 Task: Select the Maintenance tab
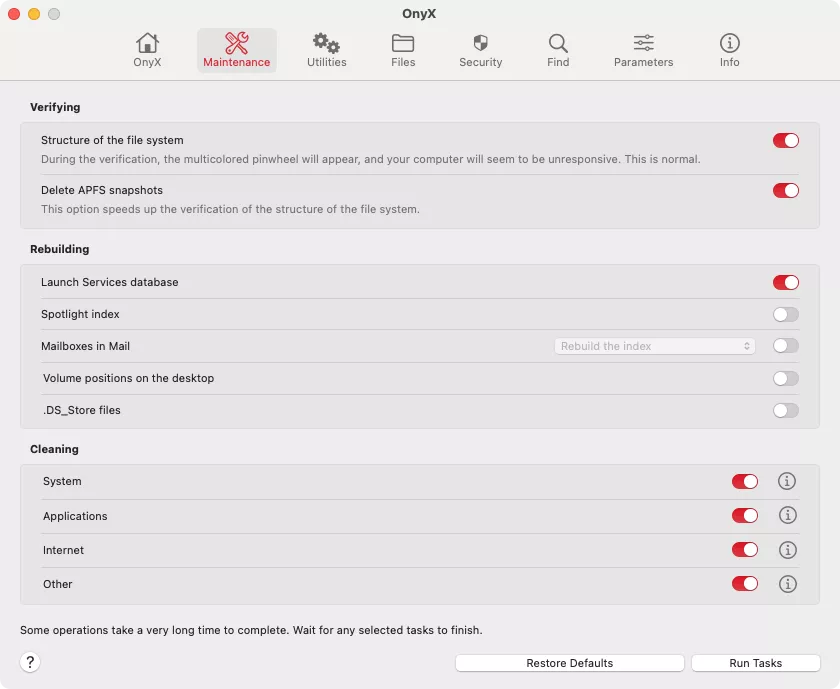(x=237, y=50)
